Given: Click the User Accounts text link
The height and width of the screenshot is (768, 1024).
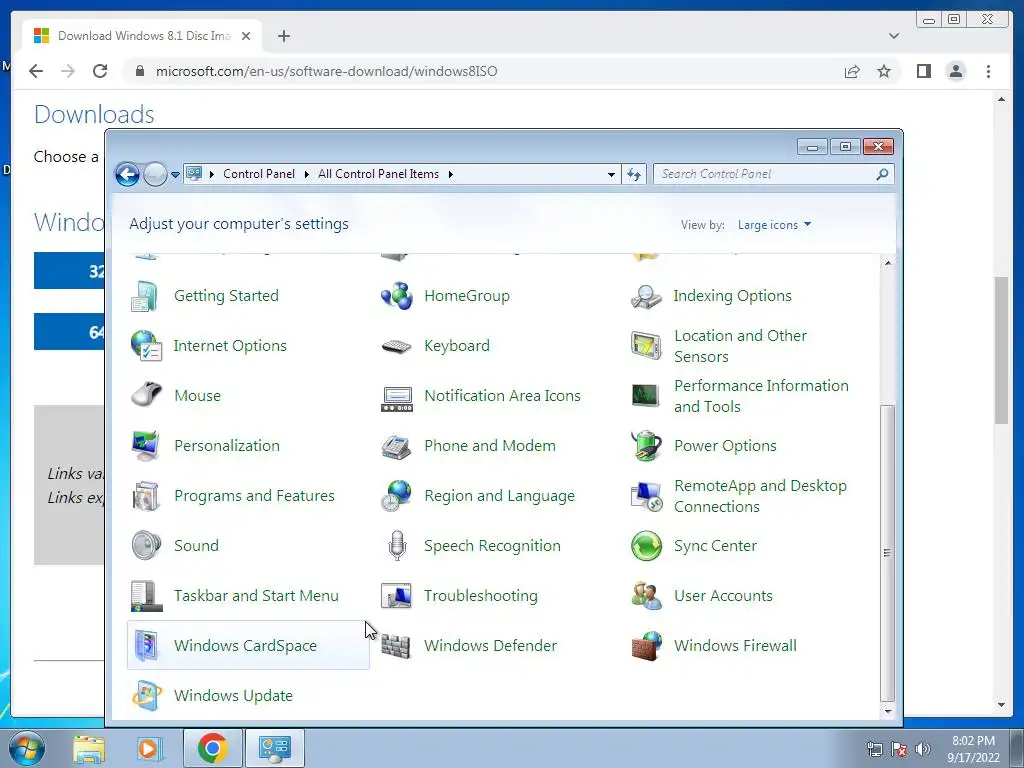Looking at the screenshot, I should [x=723, y=596].
